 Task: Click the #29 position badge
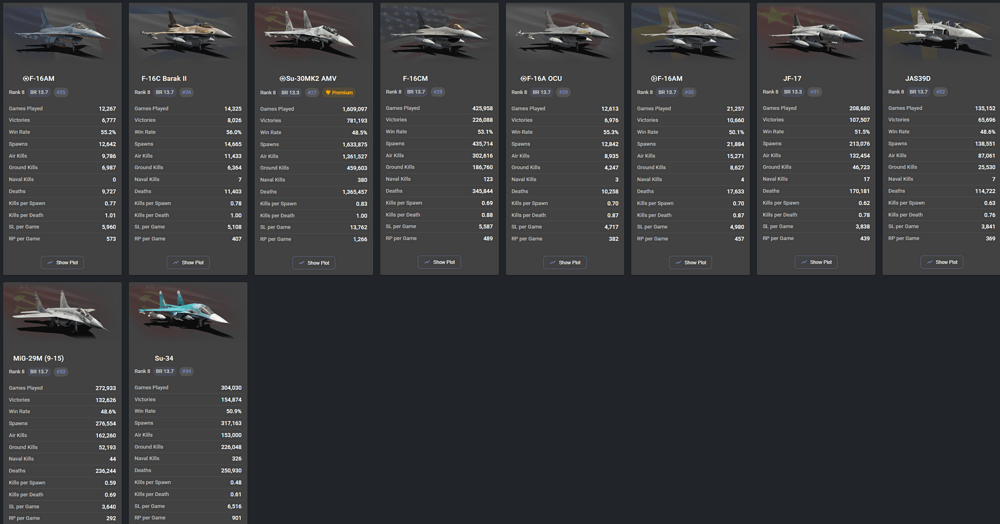click(x=563, y=92)
